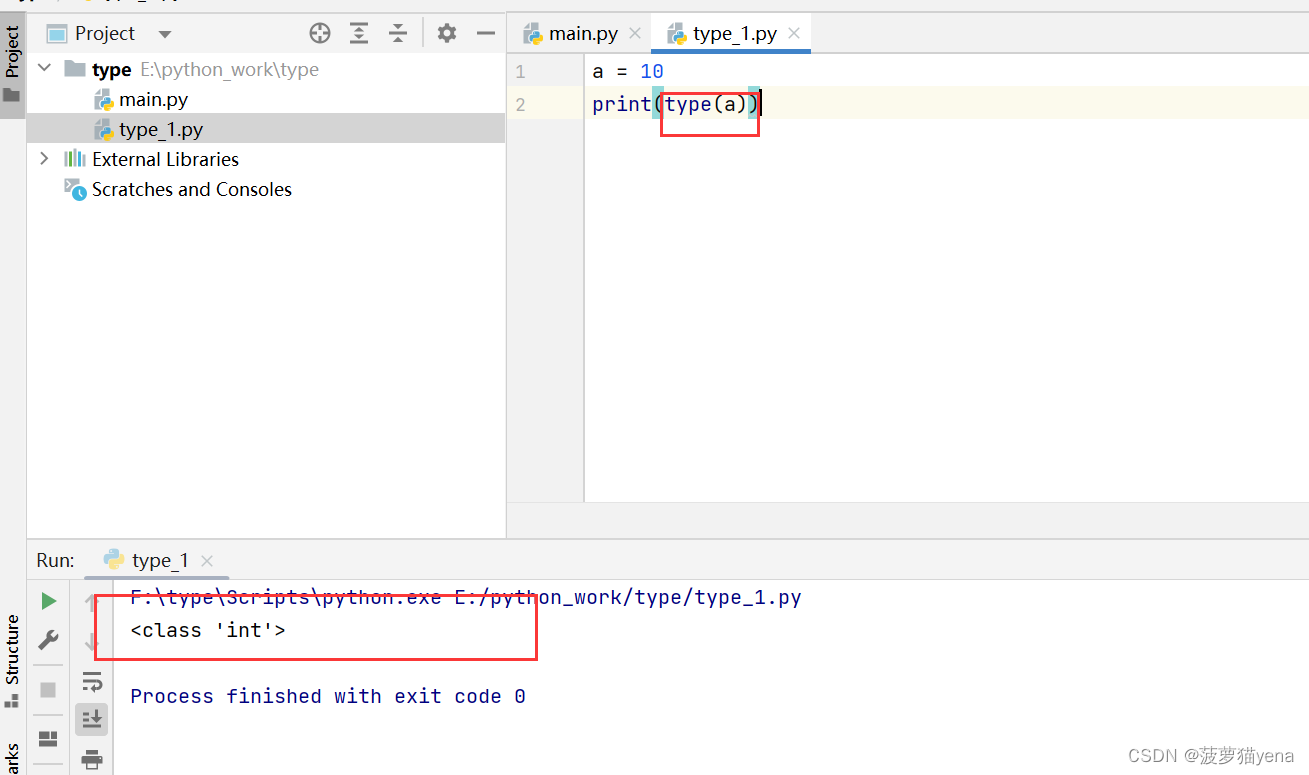This screenshot has height=775, width=1309.
Task: Click 'Process finished with exit code 0' text
Action: pyautogui.click(x=328, y=696)
